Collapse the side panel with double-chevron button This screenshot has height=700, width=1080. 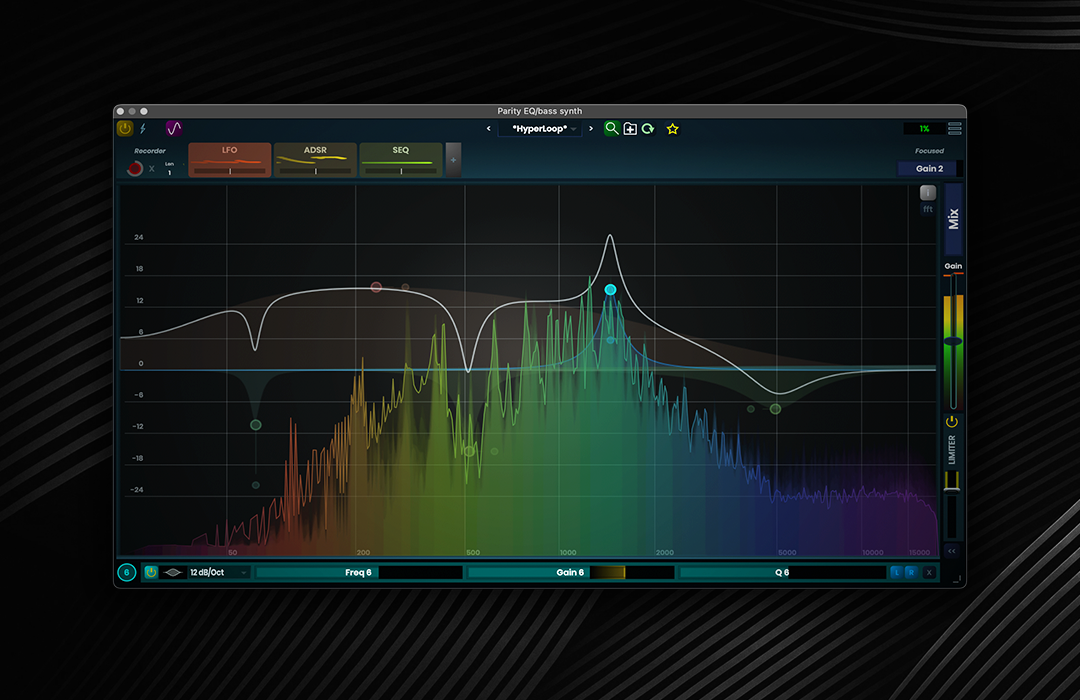(952, 551)
